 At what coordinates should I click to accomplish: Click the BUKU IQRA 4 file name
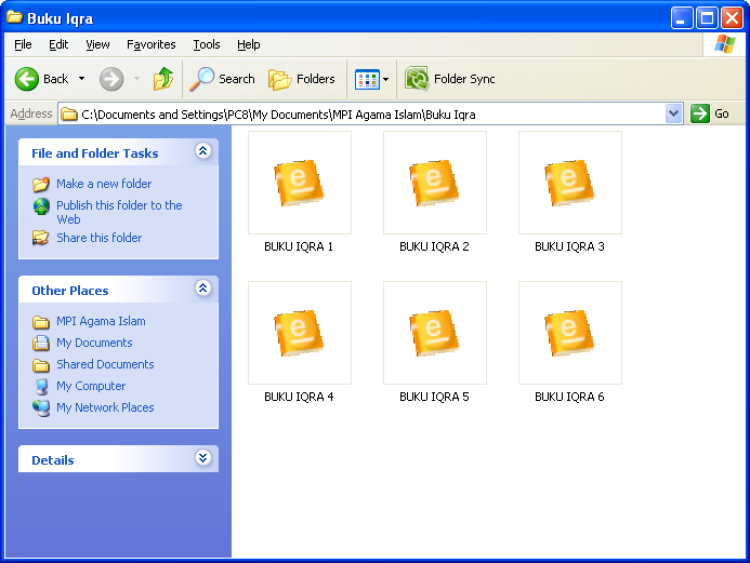pos(299,397)
